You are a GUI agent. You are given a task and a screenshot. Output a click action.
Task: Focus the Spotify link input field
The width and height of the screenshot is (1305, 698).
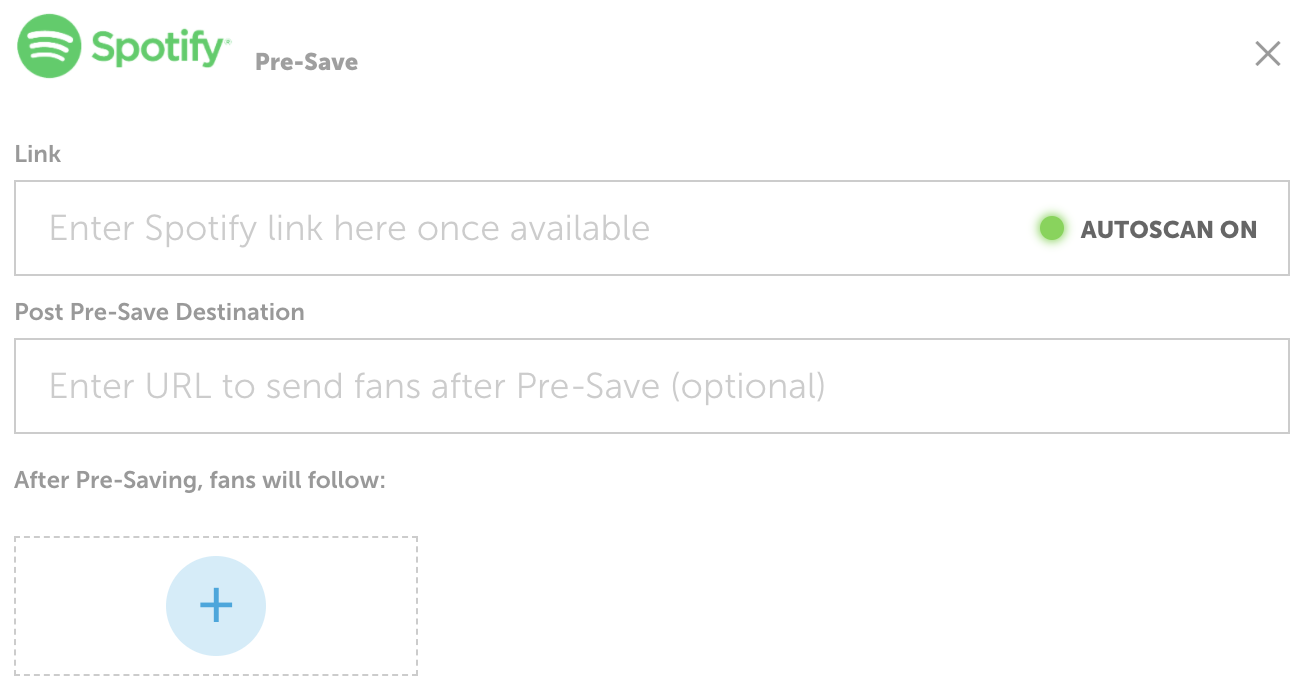click(x=652, y=228)
